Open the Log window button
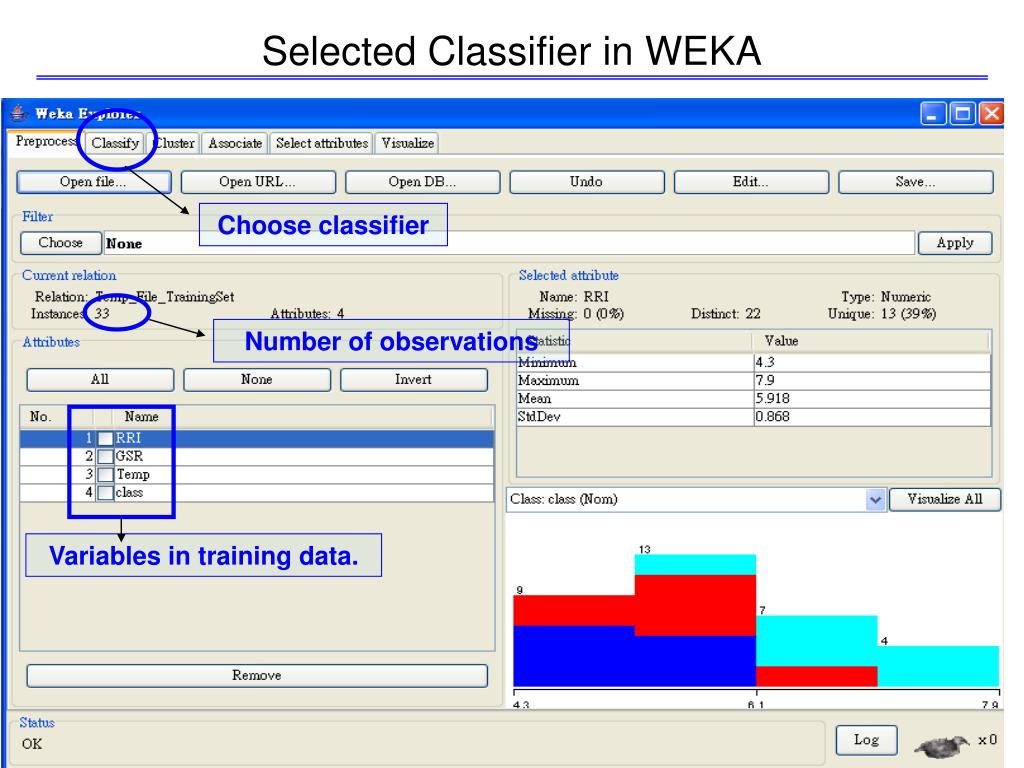 (x=866, y=740)
